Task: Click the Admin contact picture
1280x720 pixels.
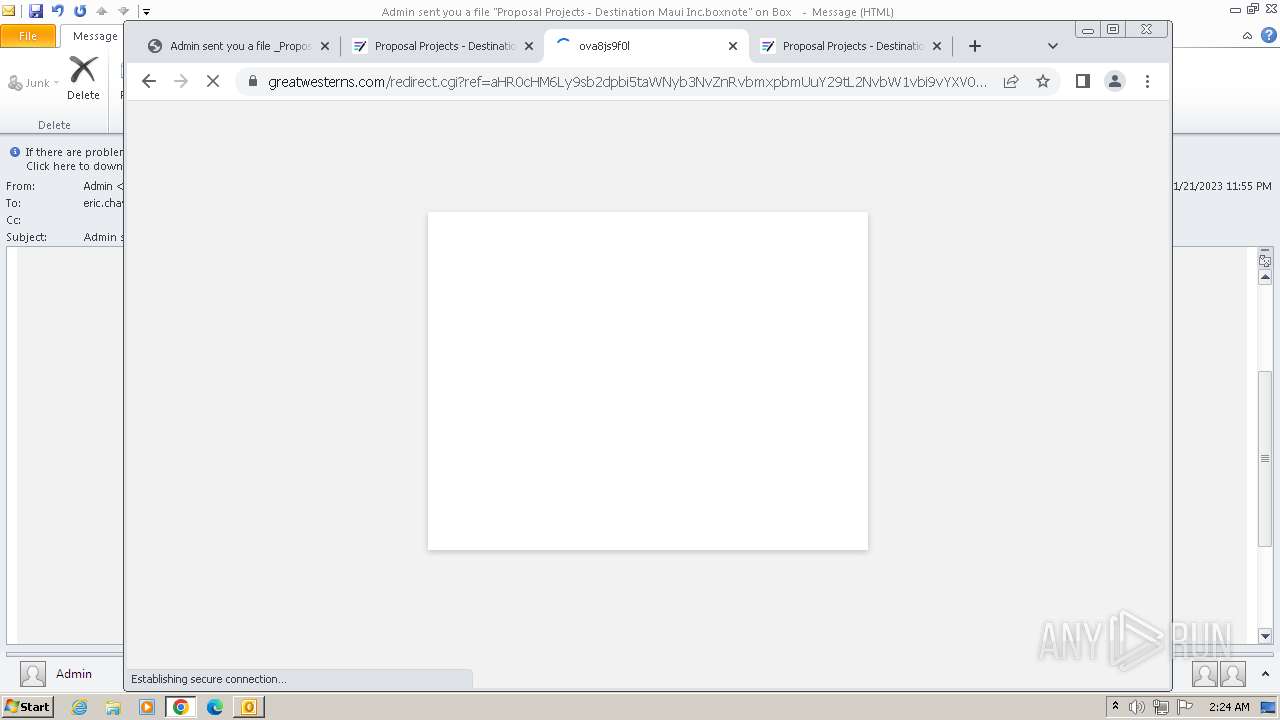Action: [33, 674]
